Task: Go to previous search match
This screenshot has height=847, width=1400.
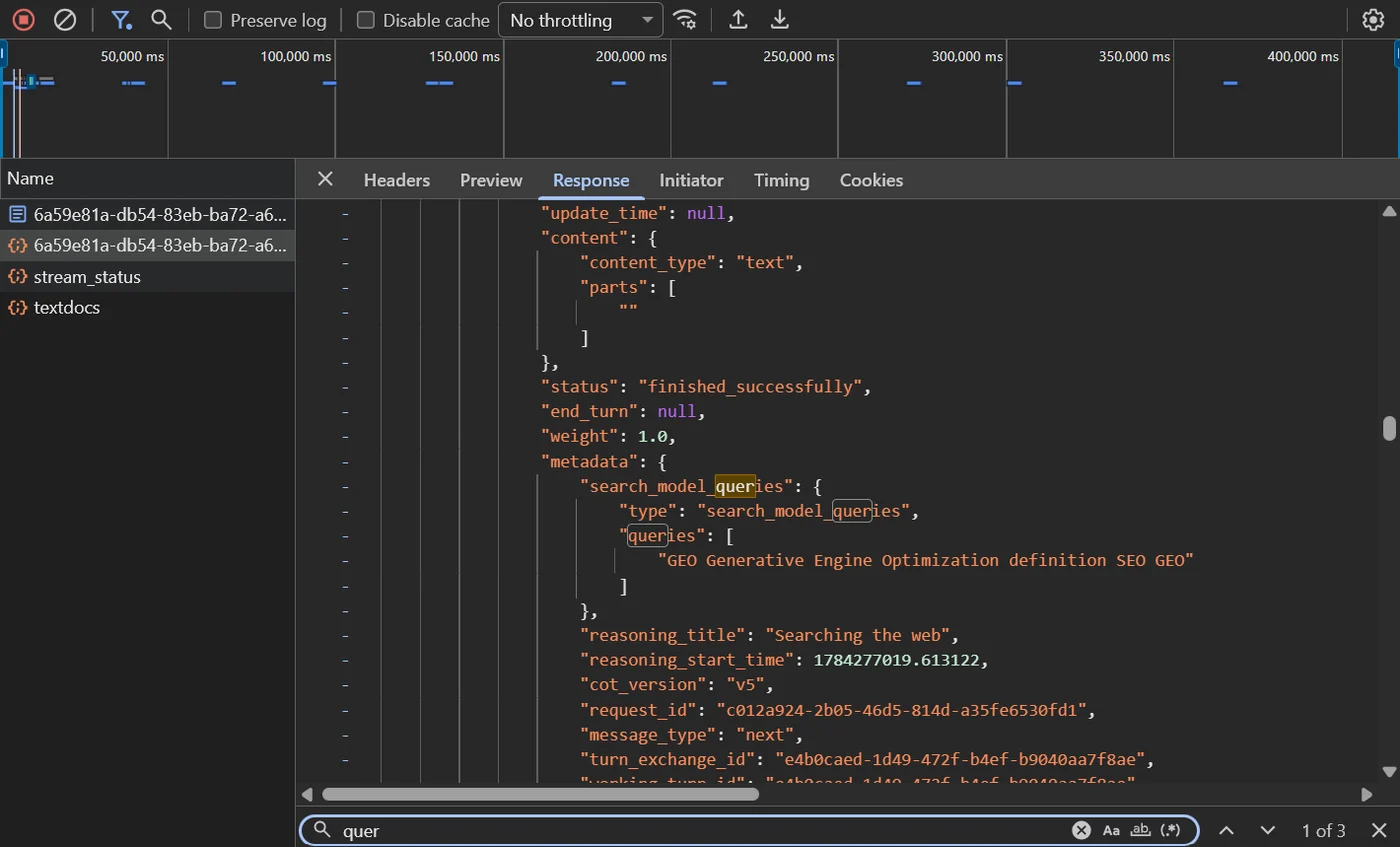Action: click(1227, 830)
